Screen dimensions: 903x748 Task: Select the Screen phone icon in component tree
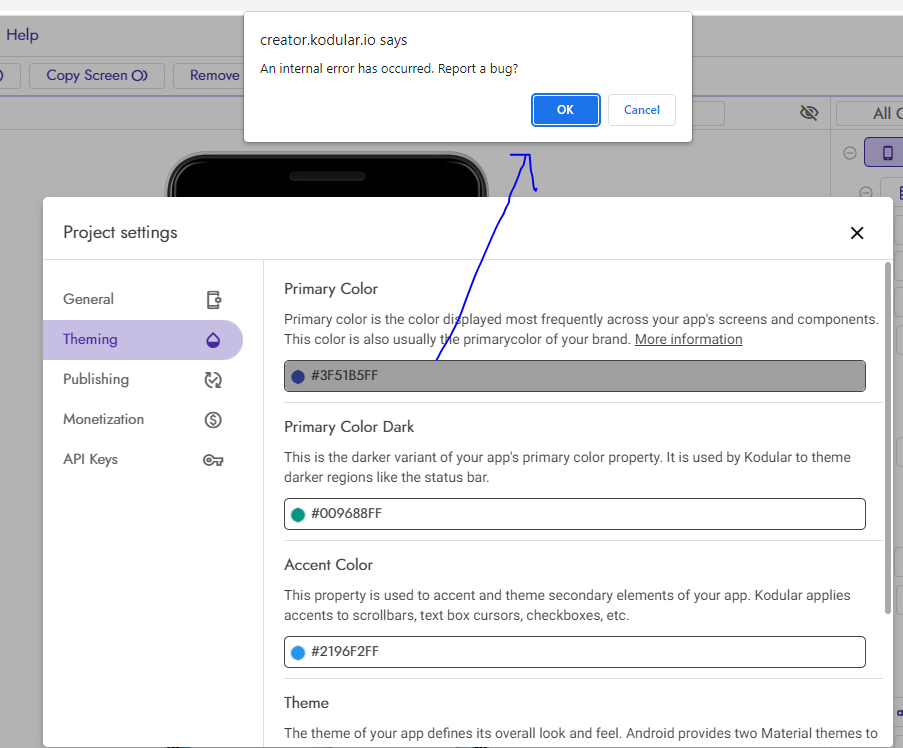click(x=887, y=153)
